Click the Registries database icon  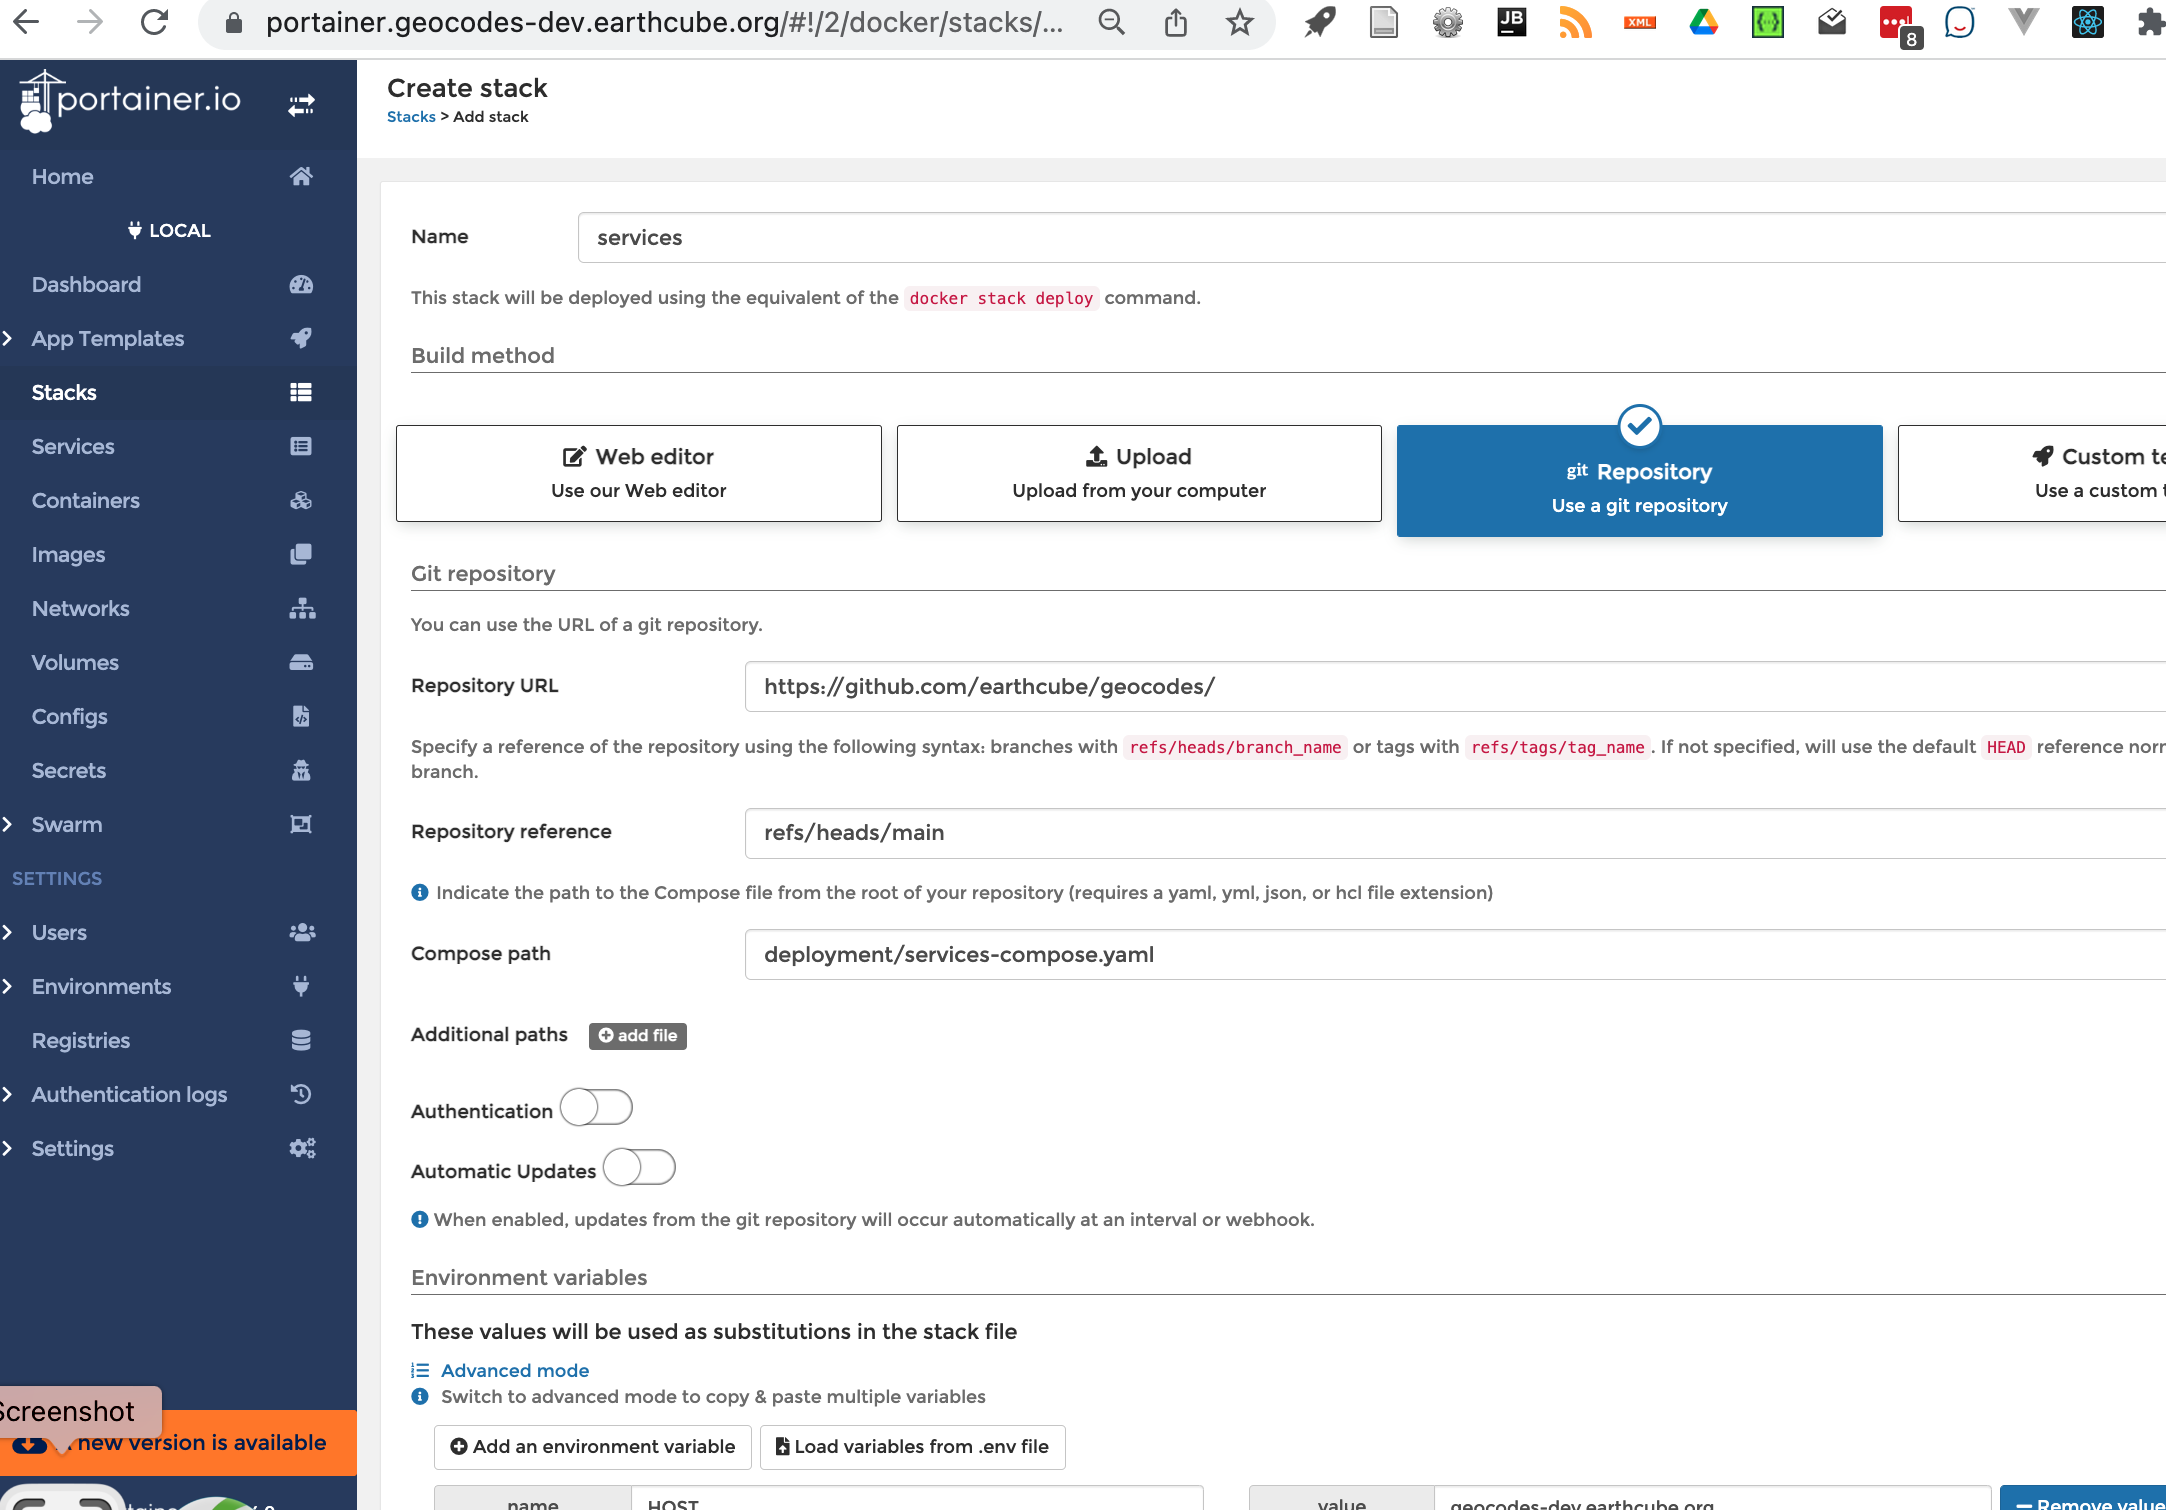pos(301,1040)
